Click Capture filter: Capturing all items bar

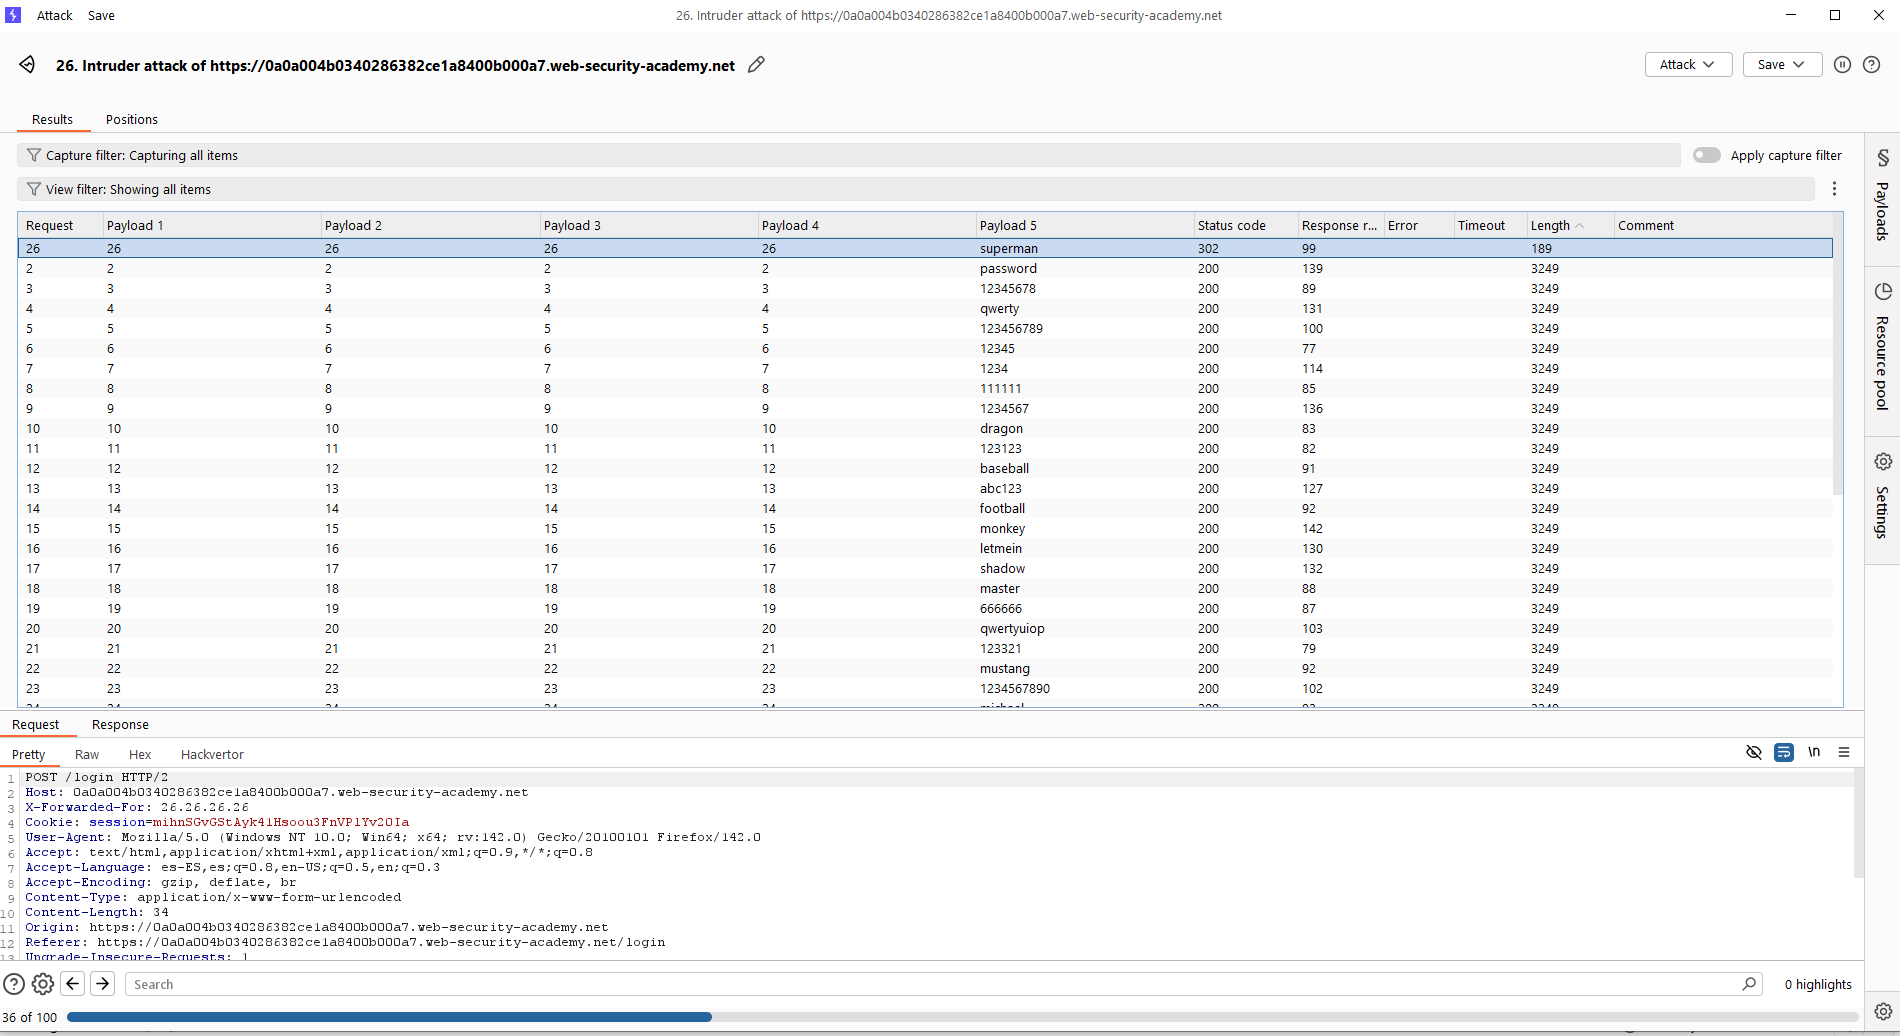pyautogui.click(x=848, y=155)
